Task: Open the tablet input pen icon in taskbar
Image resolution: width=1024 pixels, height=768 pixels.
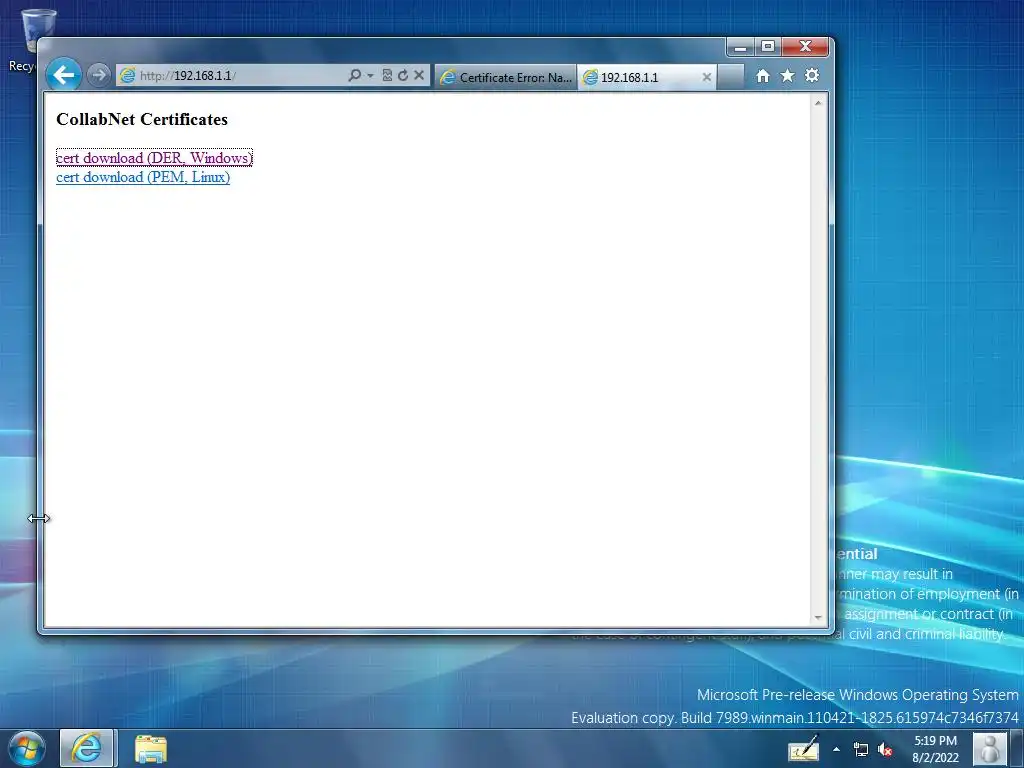Action: click(x=803, y=749)
